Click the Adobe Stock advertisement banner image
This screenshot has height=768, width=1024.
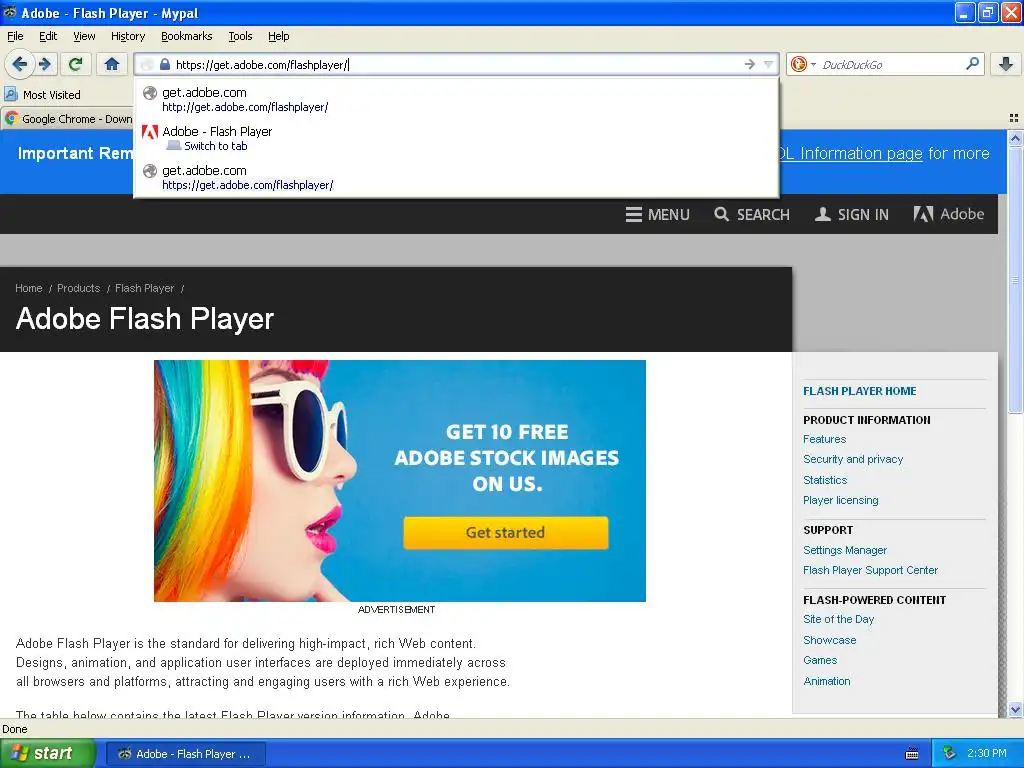click(x=400, y=481)
